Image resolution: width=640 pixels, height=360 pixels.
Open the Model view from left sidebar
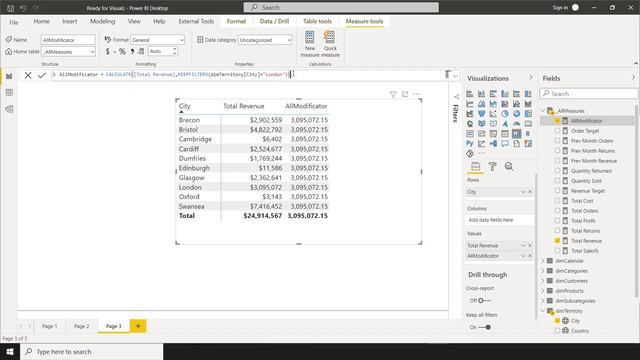pyautogui.click(x=9, y=109)
